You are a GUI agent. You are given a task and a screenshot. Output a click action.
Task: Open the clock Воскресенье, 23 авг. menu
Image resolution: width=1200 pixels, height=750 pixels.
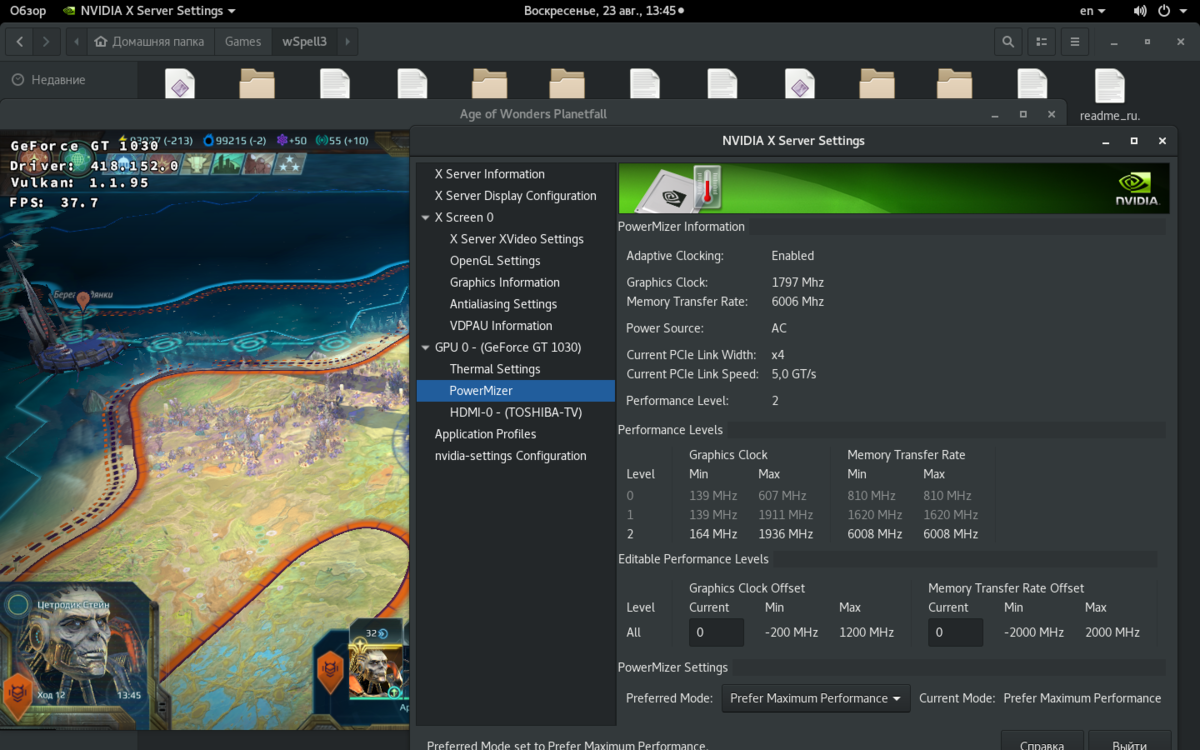[x=603, y=11]
